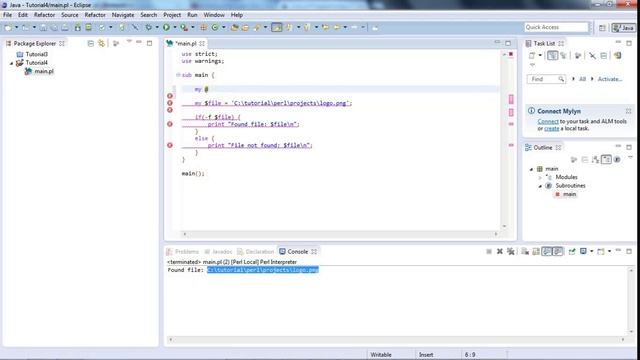Screen dimensions: 640x360
Task: Click the top pink overview ruler error marker
Action: [511, 99]
